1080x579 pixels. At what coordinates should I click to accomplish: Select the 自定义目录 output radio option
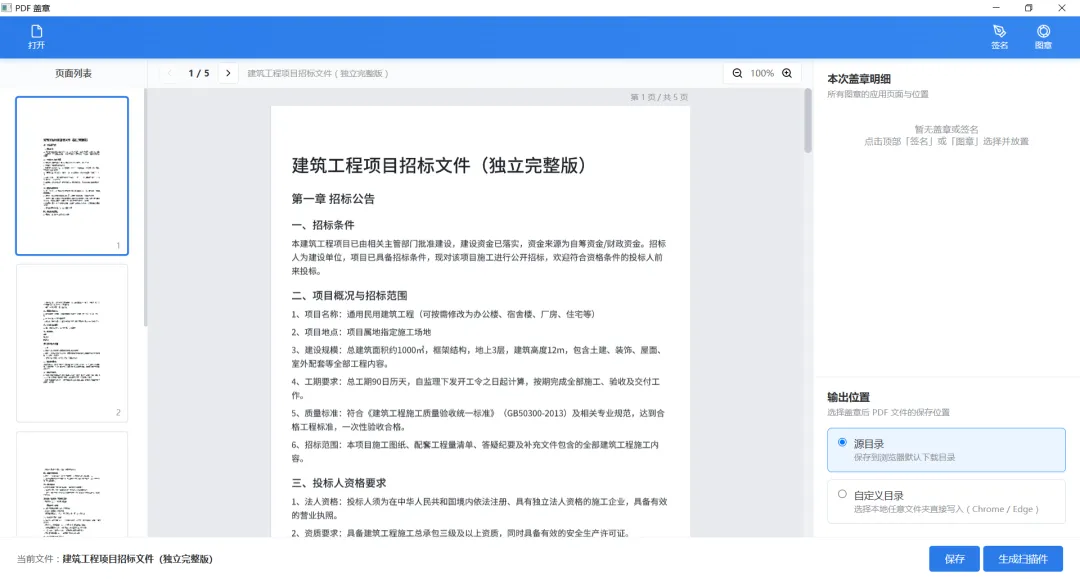pyautogui.click(x=946, y=501)
